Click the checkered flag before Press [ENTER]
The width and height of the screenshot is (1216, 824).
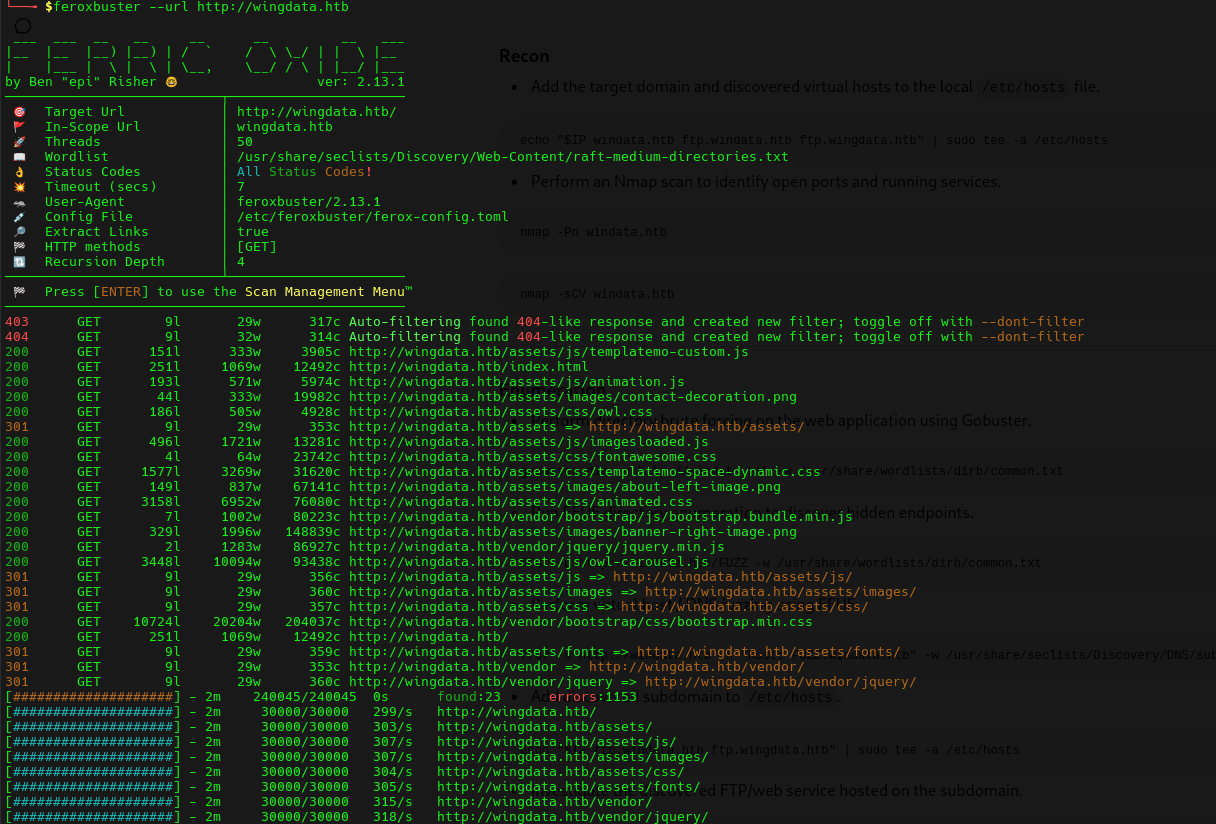pos(19,292)
